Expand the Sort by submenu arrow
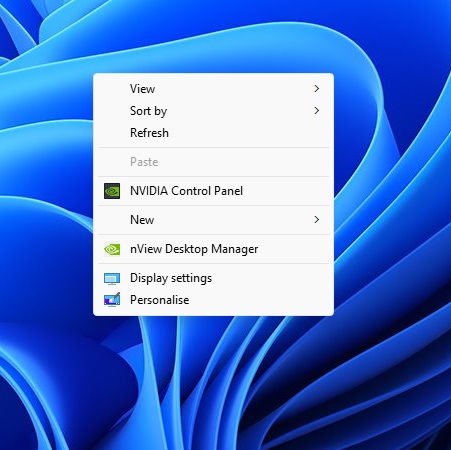 pos(317,111)
